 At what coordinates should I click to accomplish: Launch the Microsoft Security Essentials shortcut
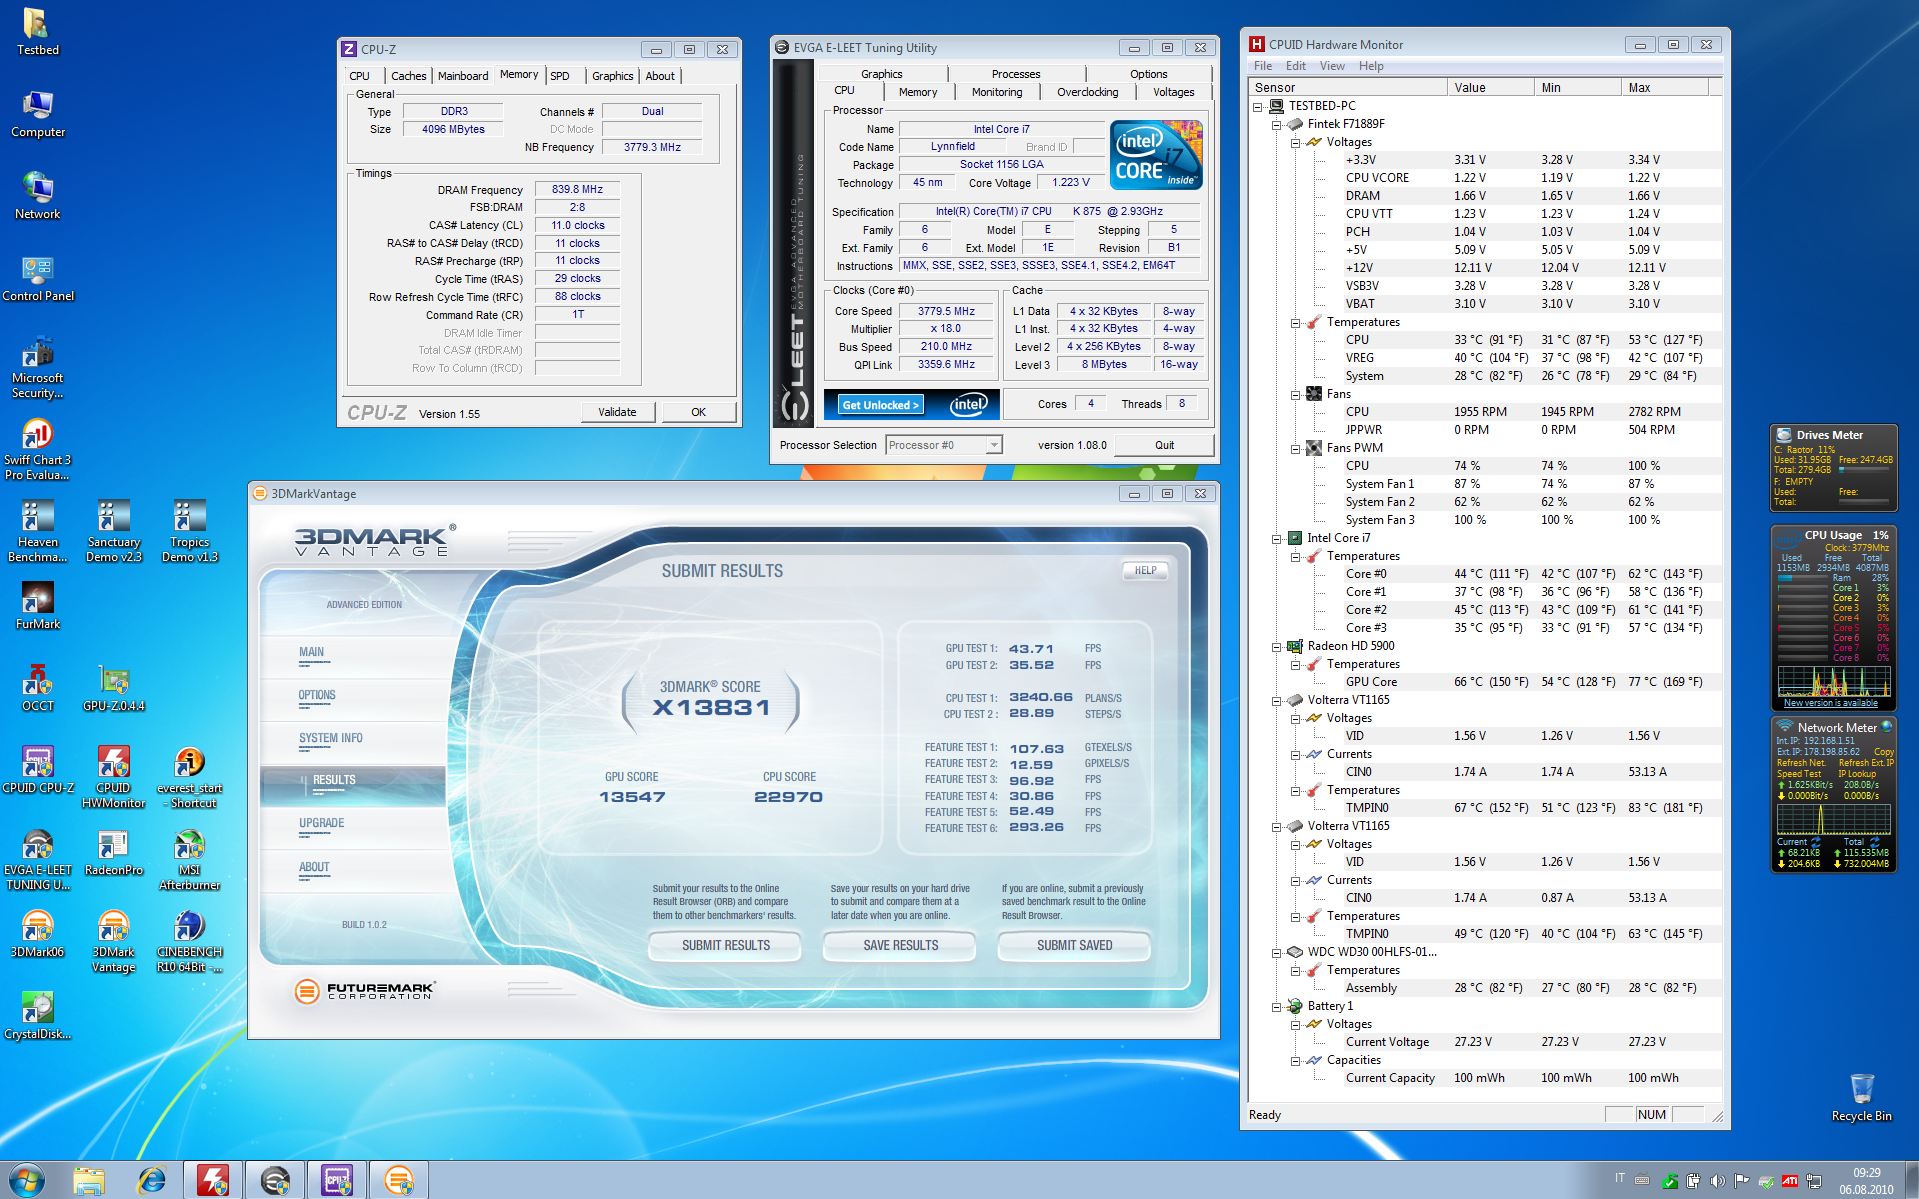(x=37, y=368)
